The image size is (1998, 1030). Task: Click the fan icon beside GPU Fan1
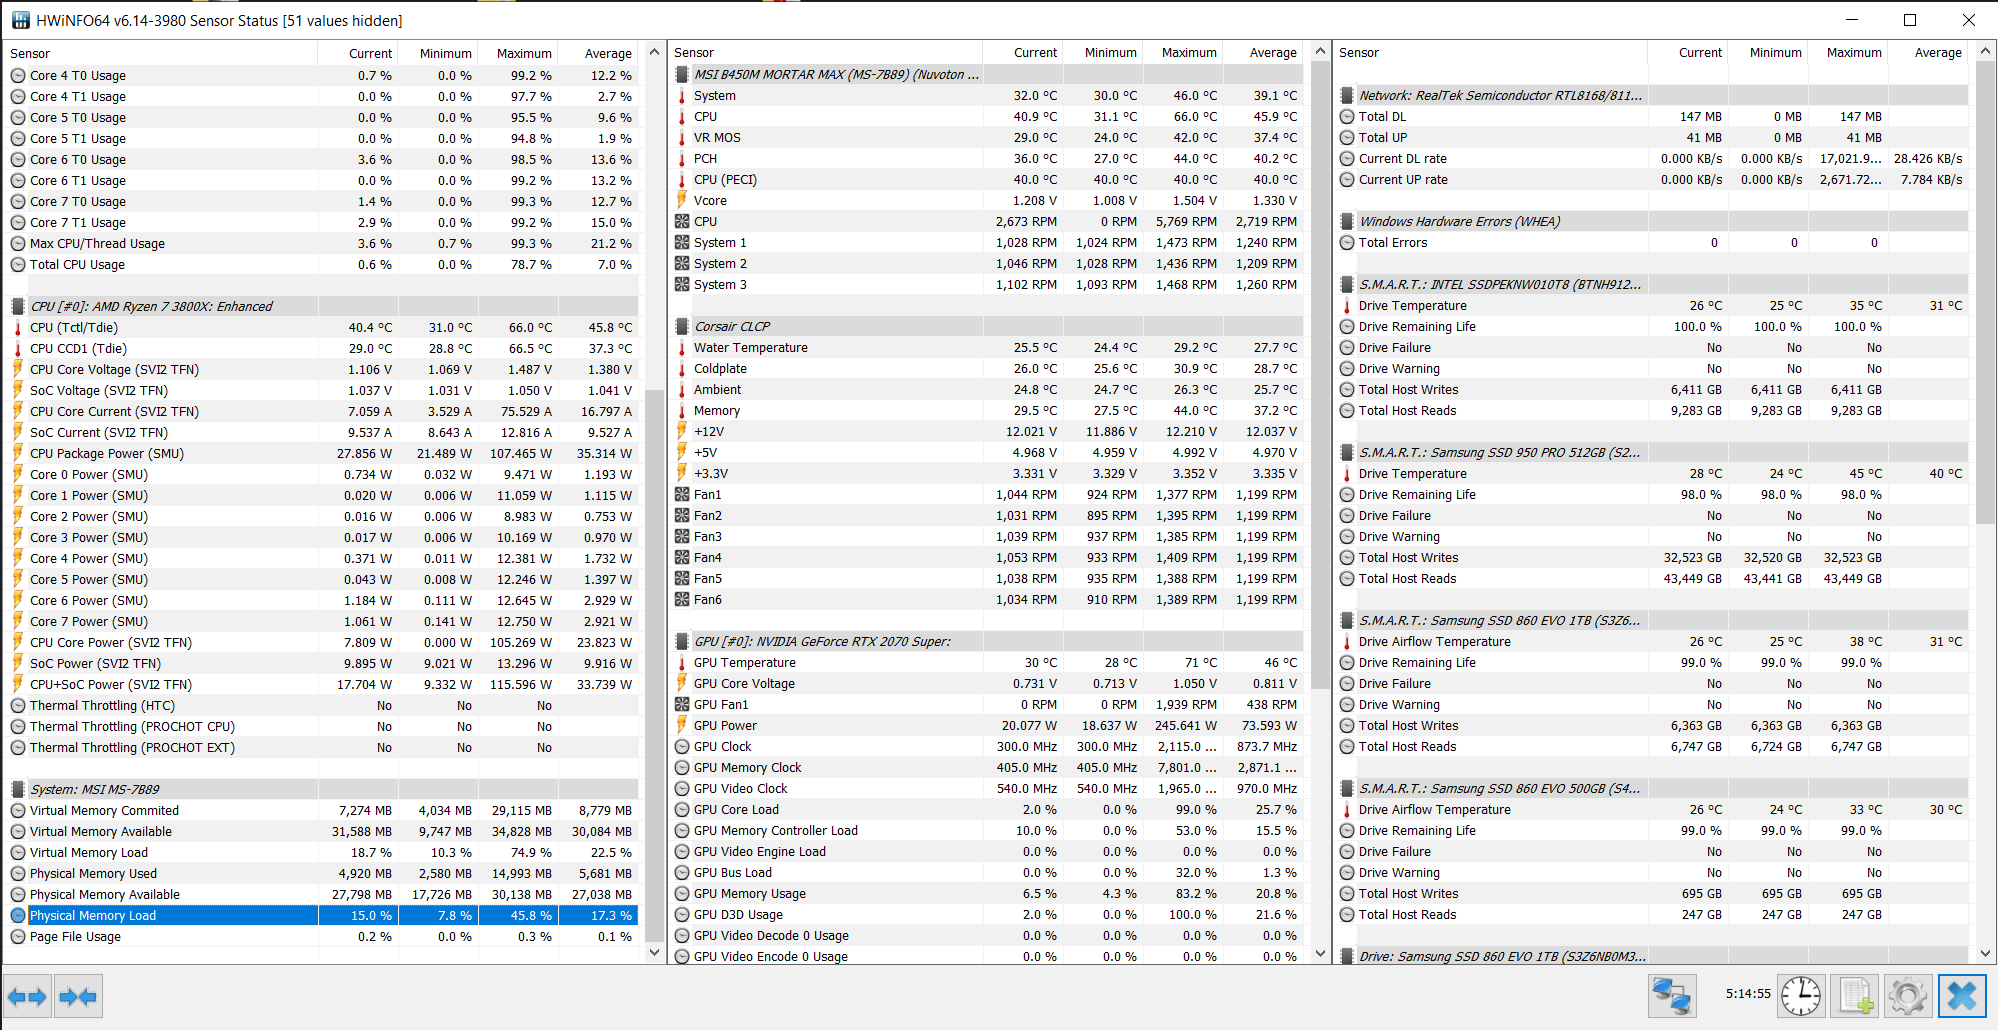[x=682, y=705]
